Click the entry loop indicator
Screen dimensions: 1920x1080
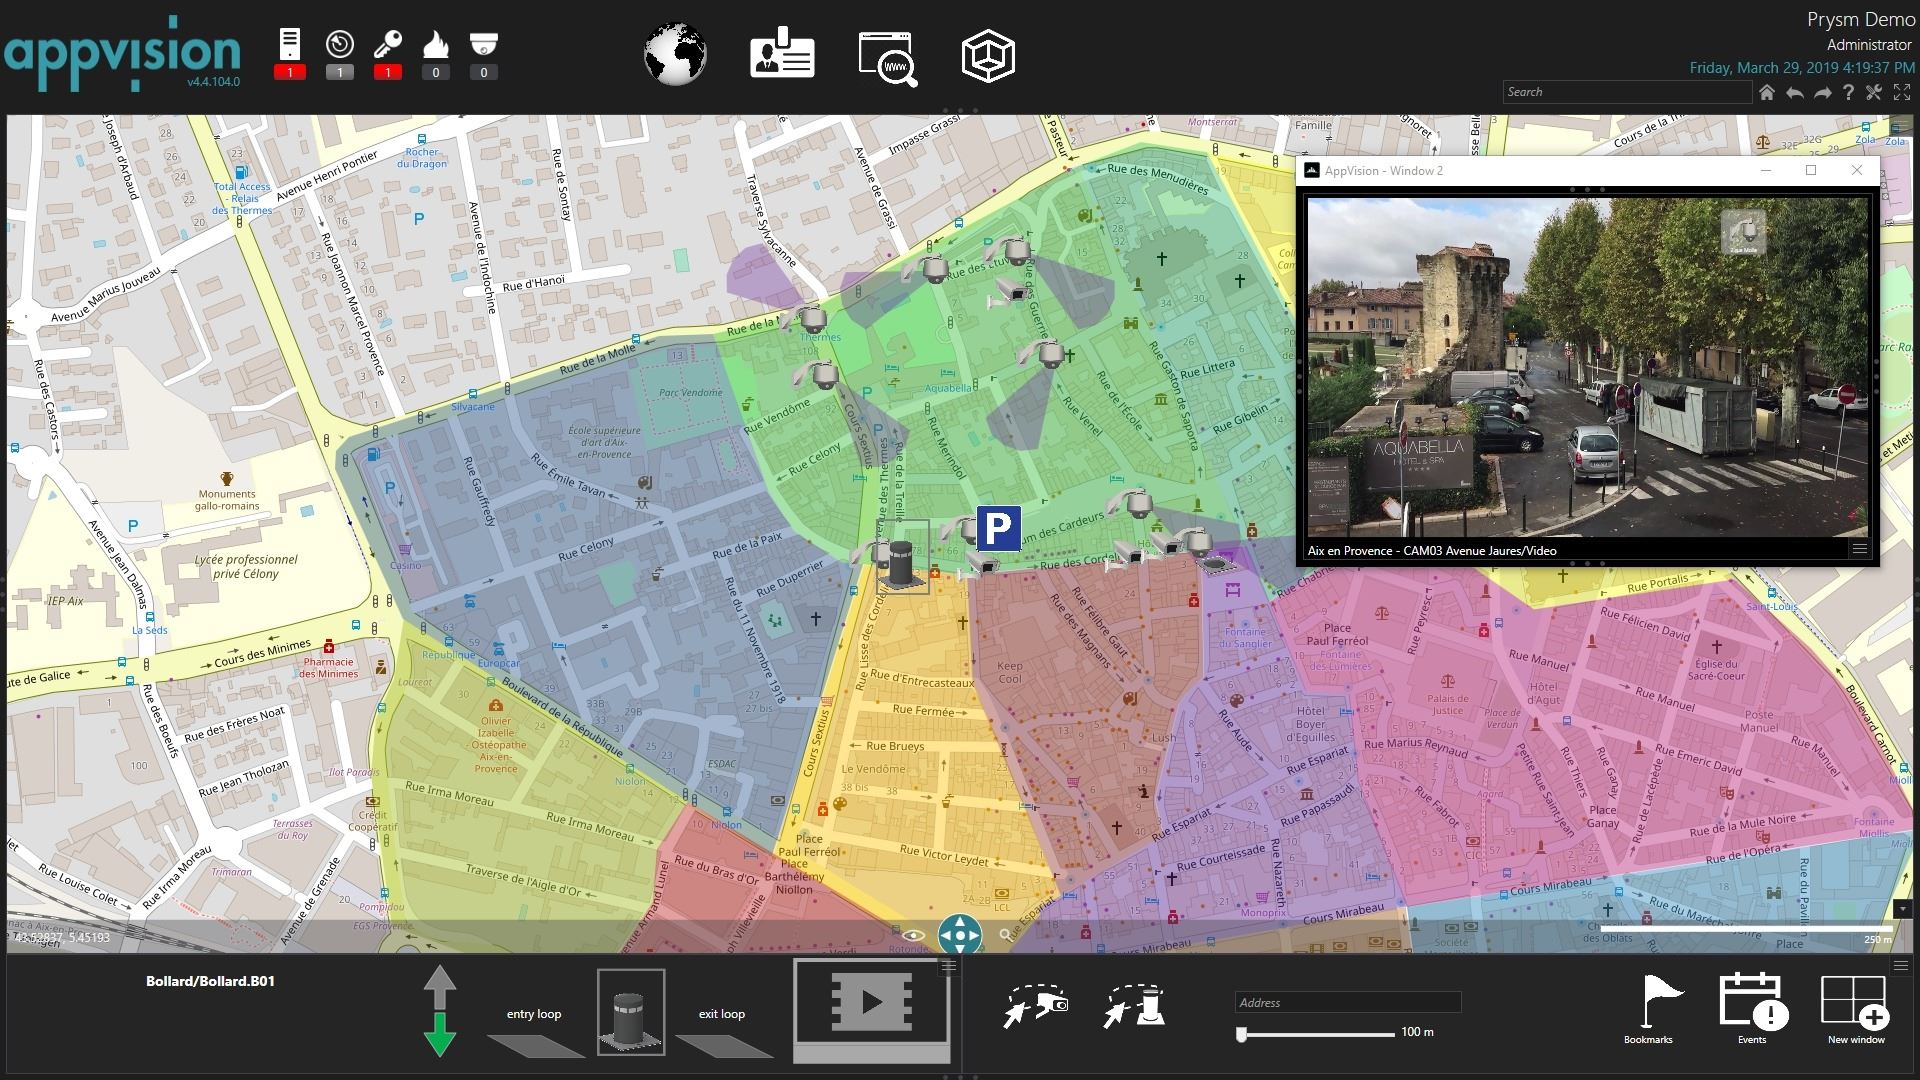click(x=535, y=1046)
